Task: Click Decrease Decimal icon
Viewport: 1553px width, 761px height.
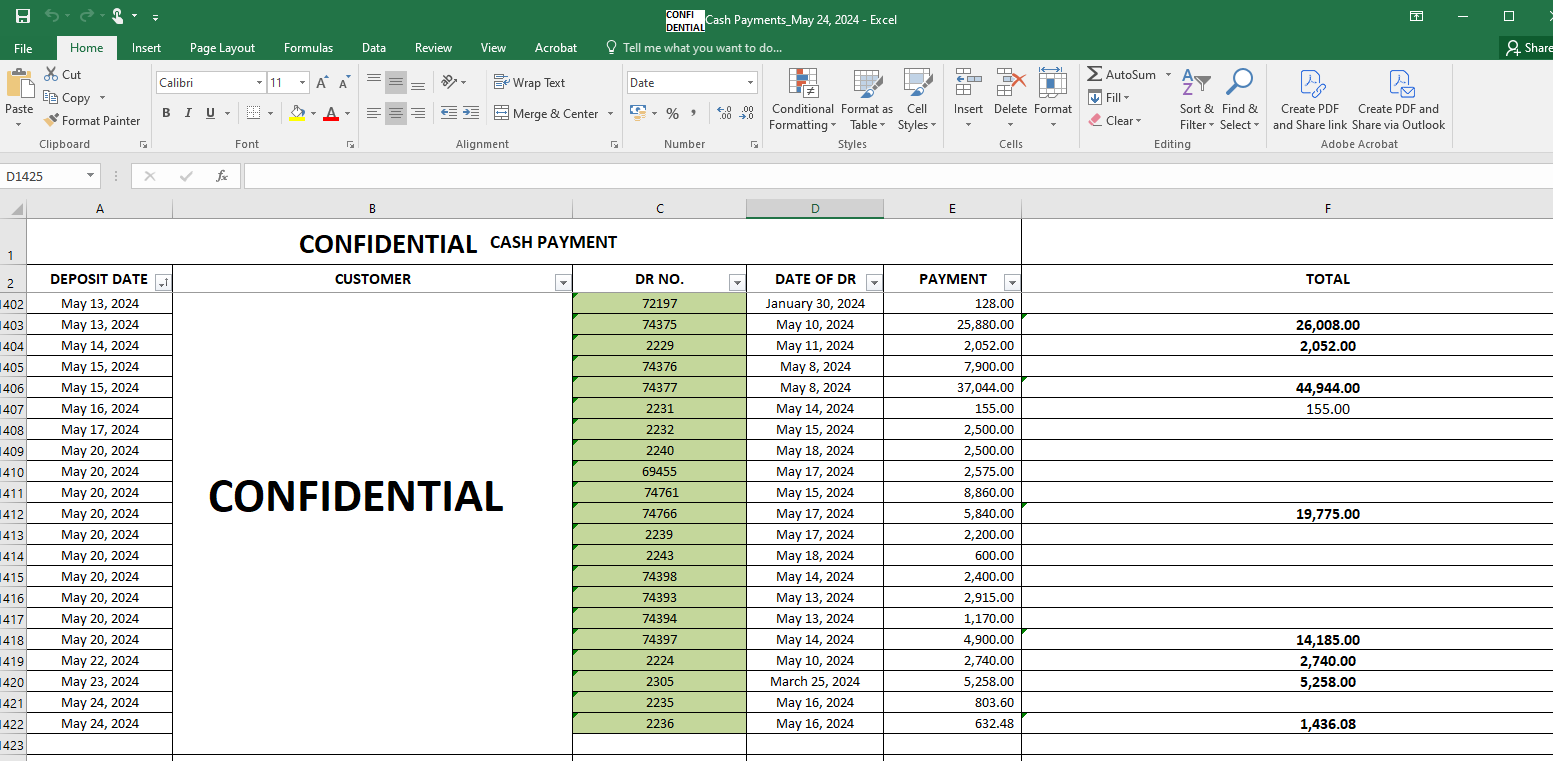Action: point(747,113)
